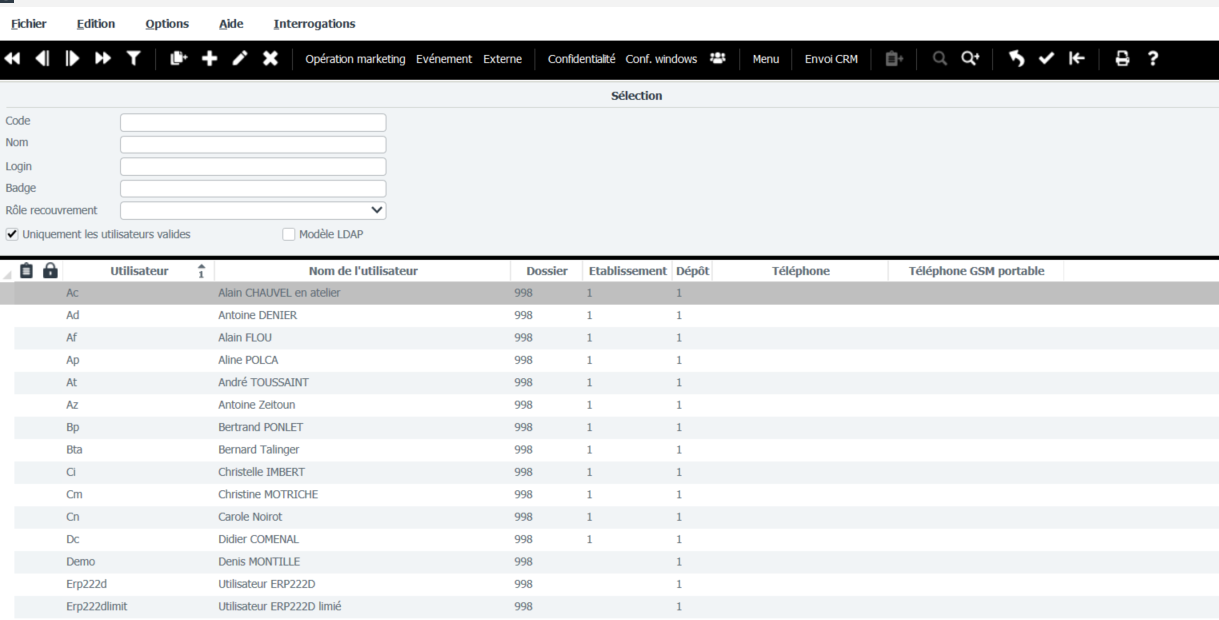Click the Dépôt column header

click(x=693, y=271)
